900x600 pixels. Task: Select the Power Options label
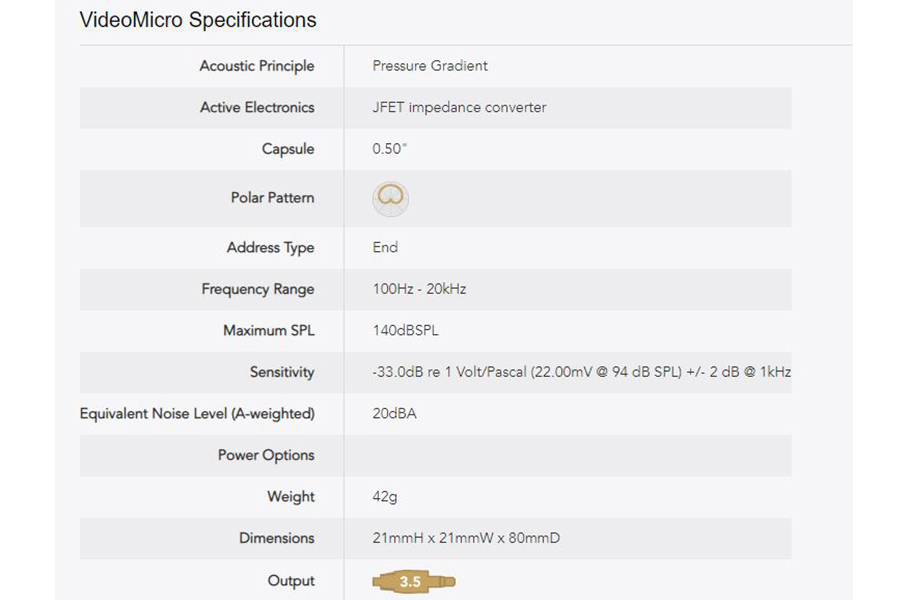coord(266,455)
